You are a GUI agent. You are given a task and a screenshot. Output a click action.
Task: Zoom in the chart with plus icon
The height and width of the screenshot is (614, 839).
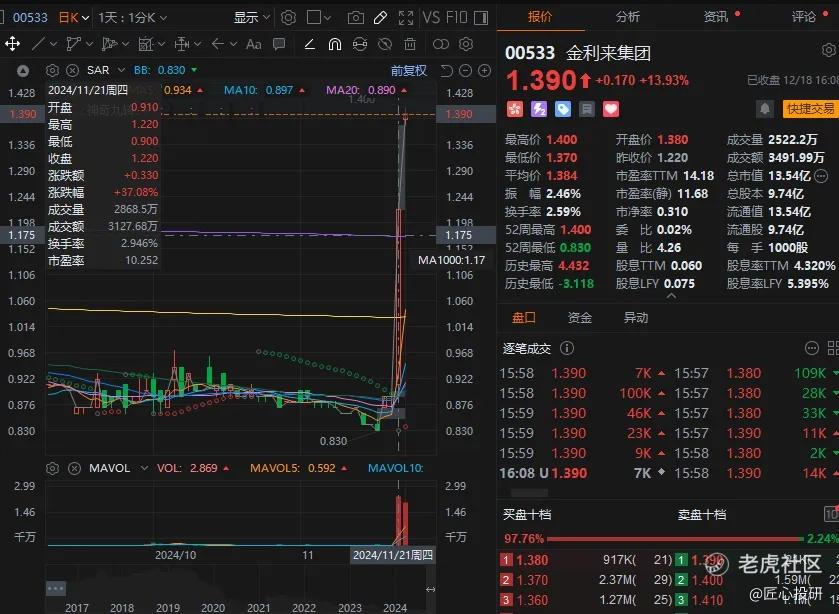tap(484, 71)
